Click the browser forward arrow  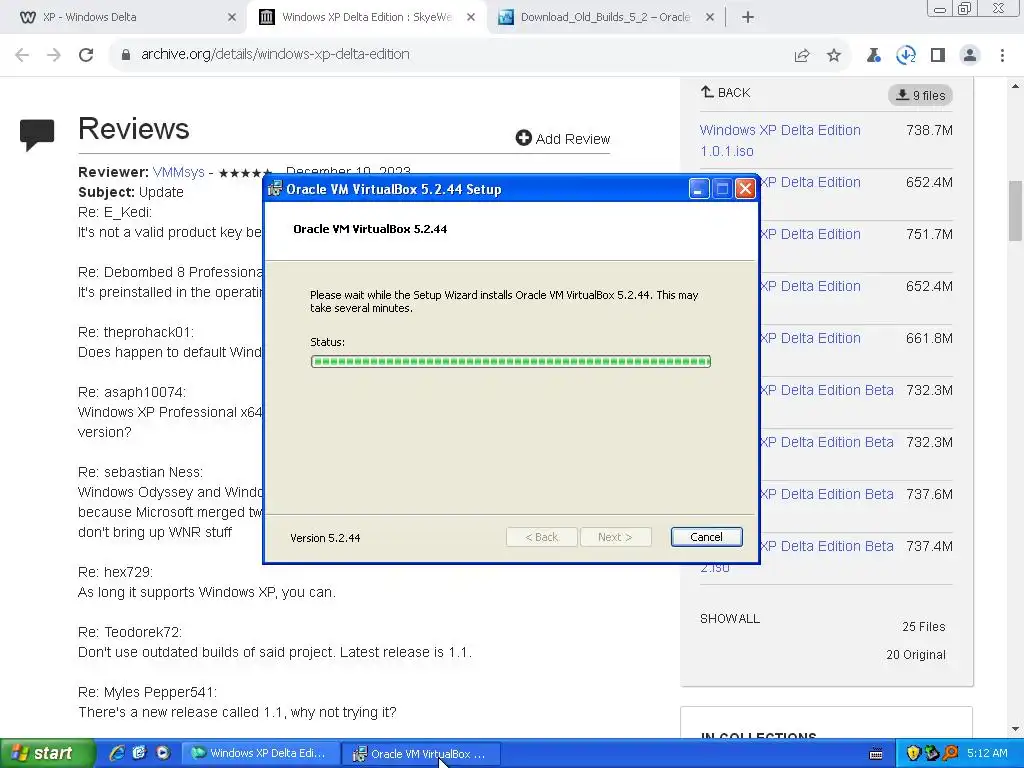pyautogui.click(x=54, y=55)
